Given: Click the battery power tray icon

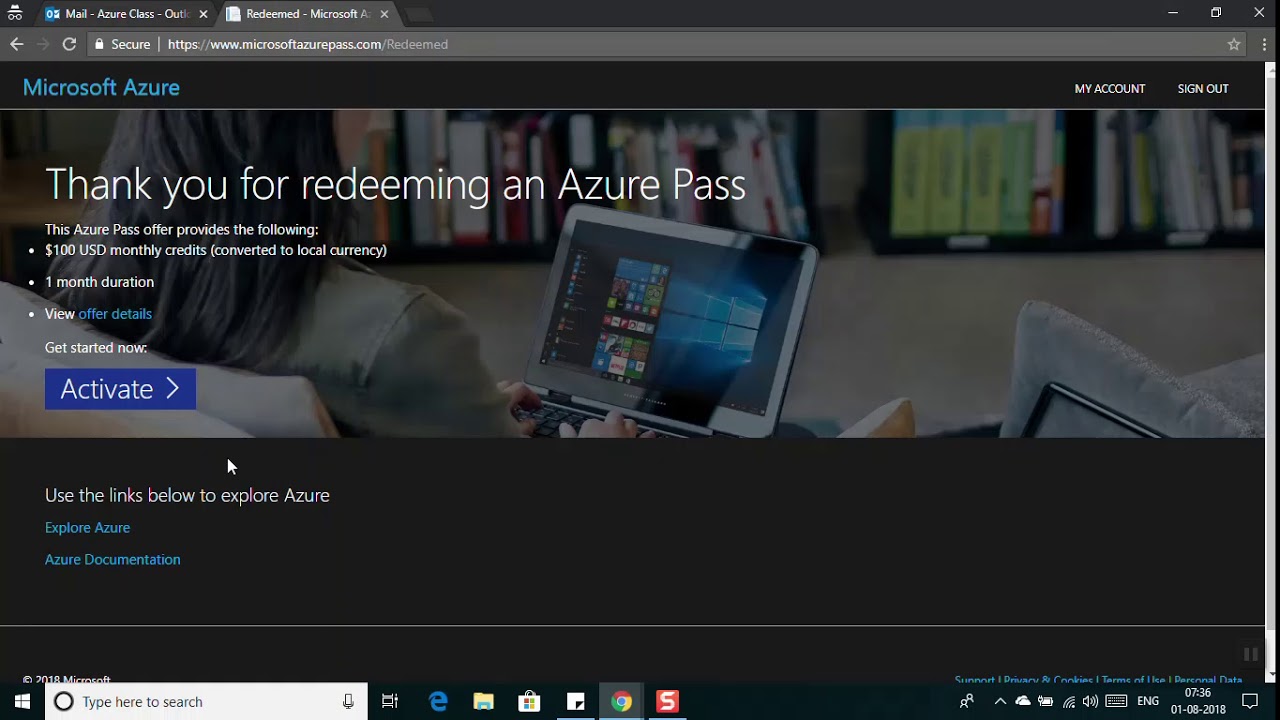Looking at the screenshot, I should pos(1046,702).
